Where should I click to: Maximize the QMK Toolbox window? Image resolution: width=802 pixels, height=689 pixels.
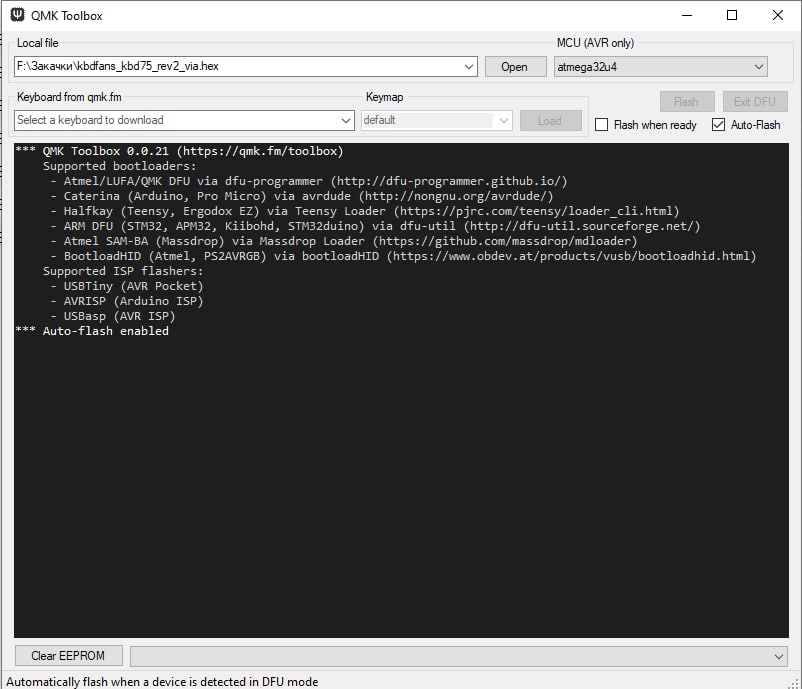point(732,15)
